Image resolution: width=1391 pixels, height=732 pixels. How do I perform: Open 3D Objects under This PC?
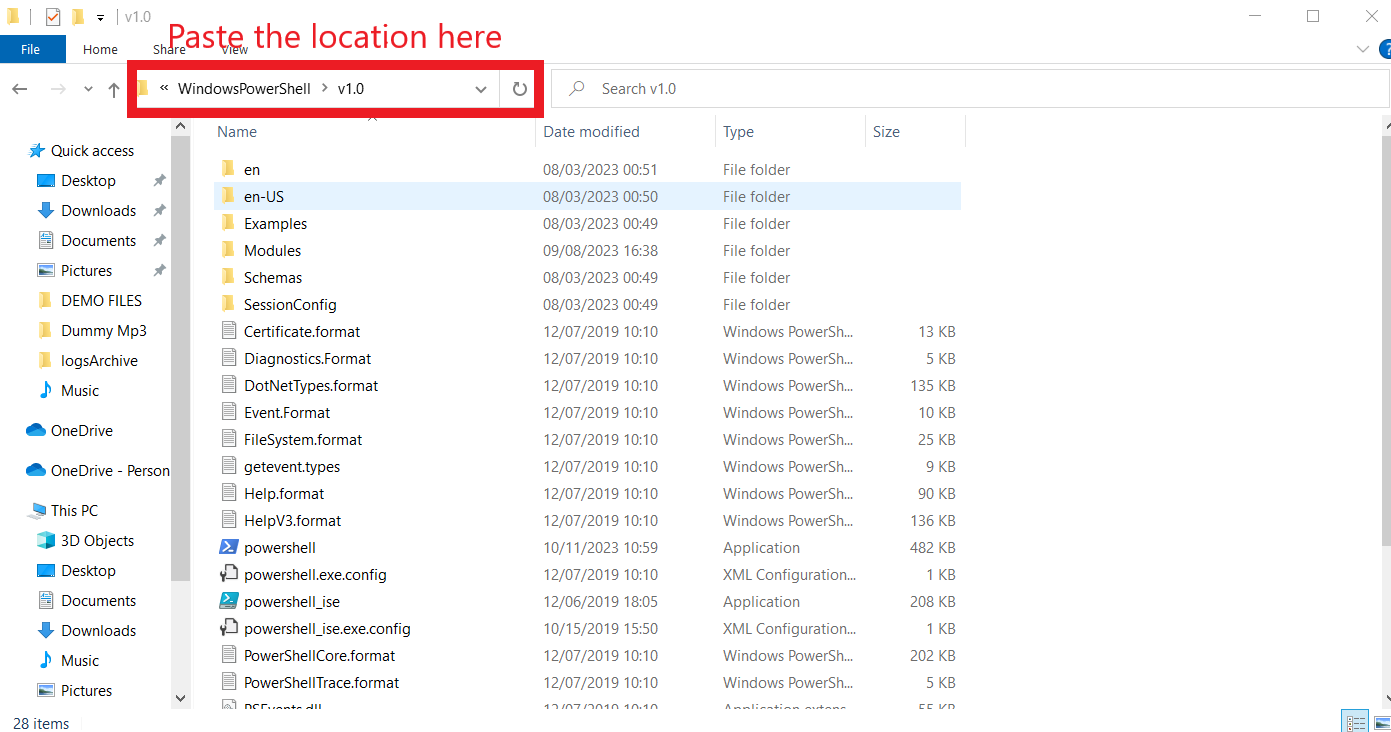point(86,541)
